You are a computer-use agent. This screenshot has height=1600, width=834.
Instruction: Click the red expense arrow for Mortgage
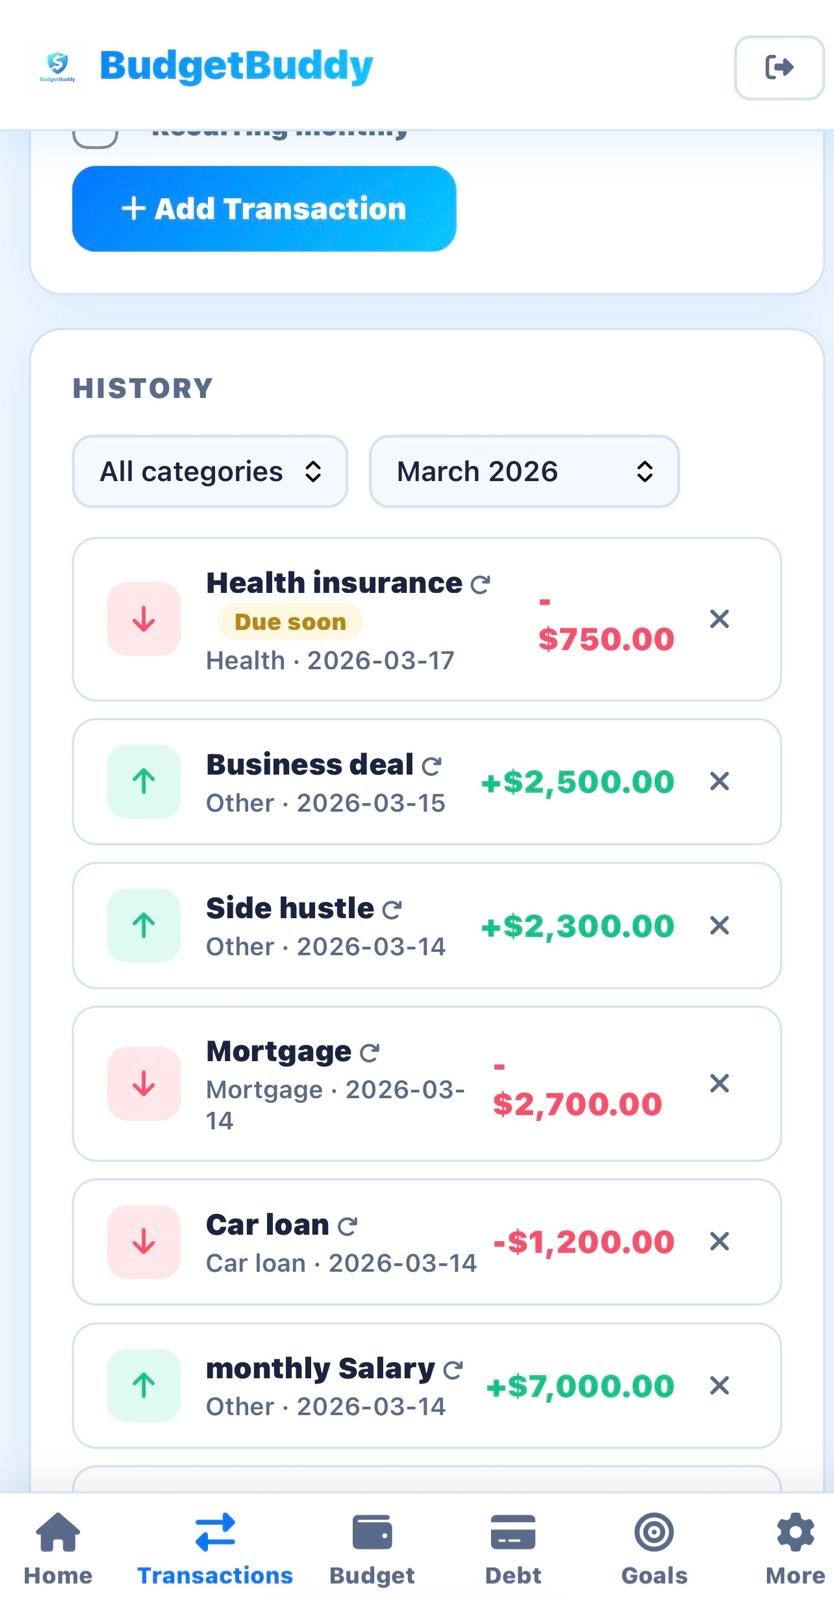point(143,1083)
